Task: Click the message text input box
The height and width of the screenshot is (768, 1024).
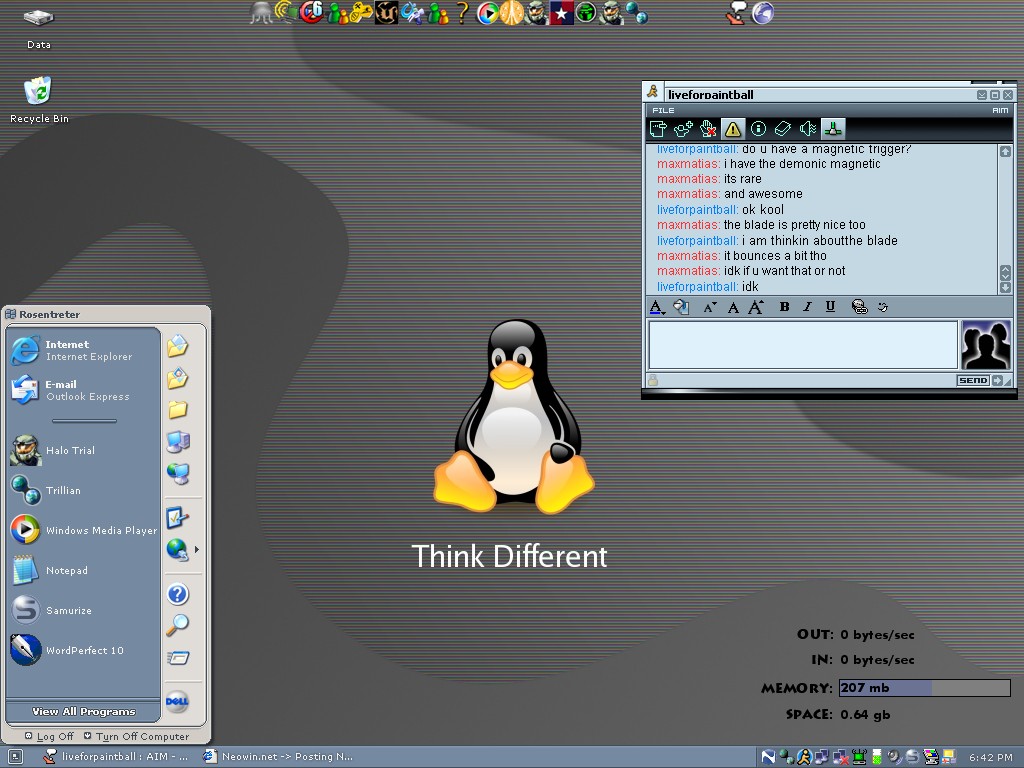Action: coord(802,345)
